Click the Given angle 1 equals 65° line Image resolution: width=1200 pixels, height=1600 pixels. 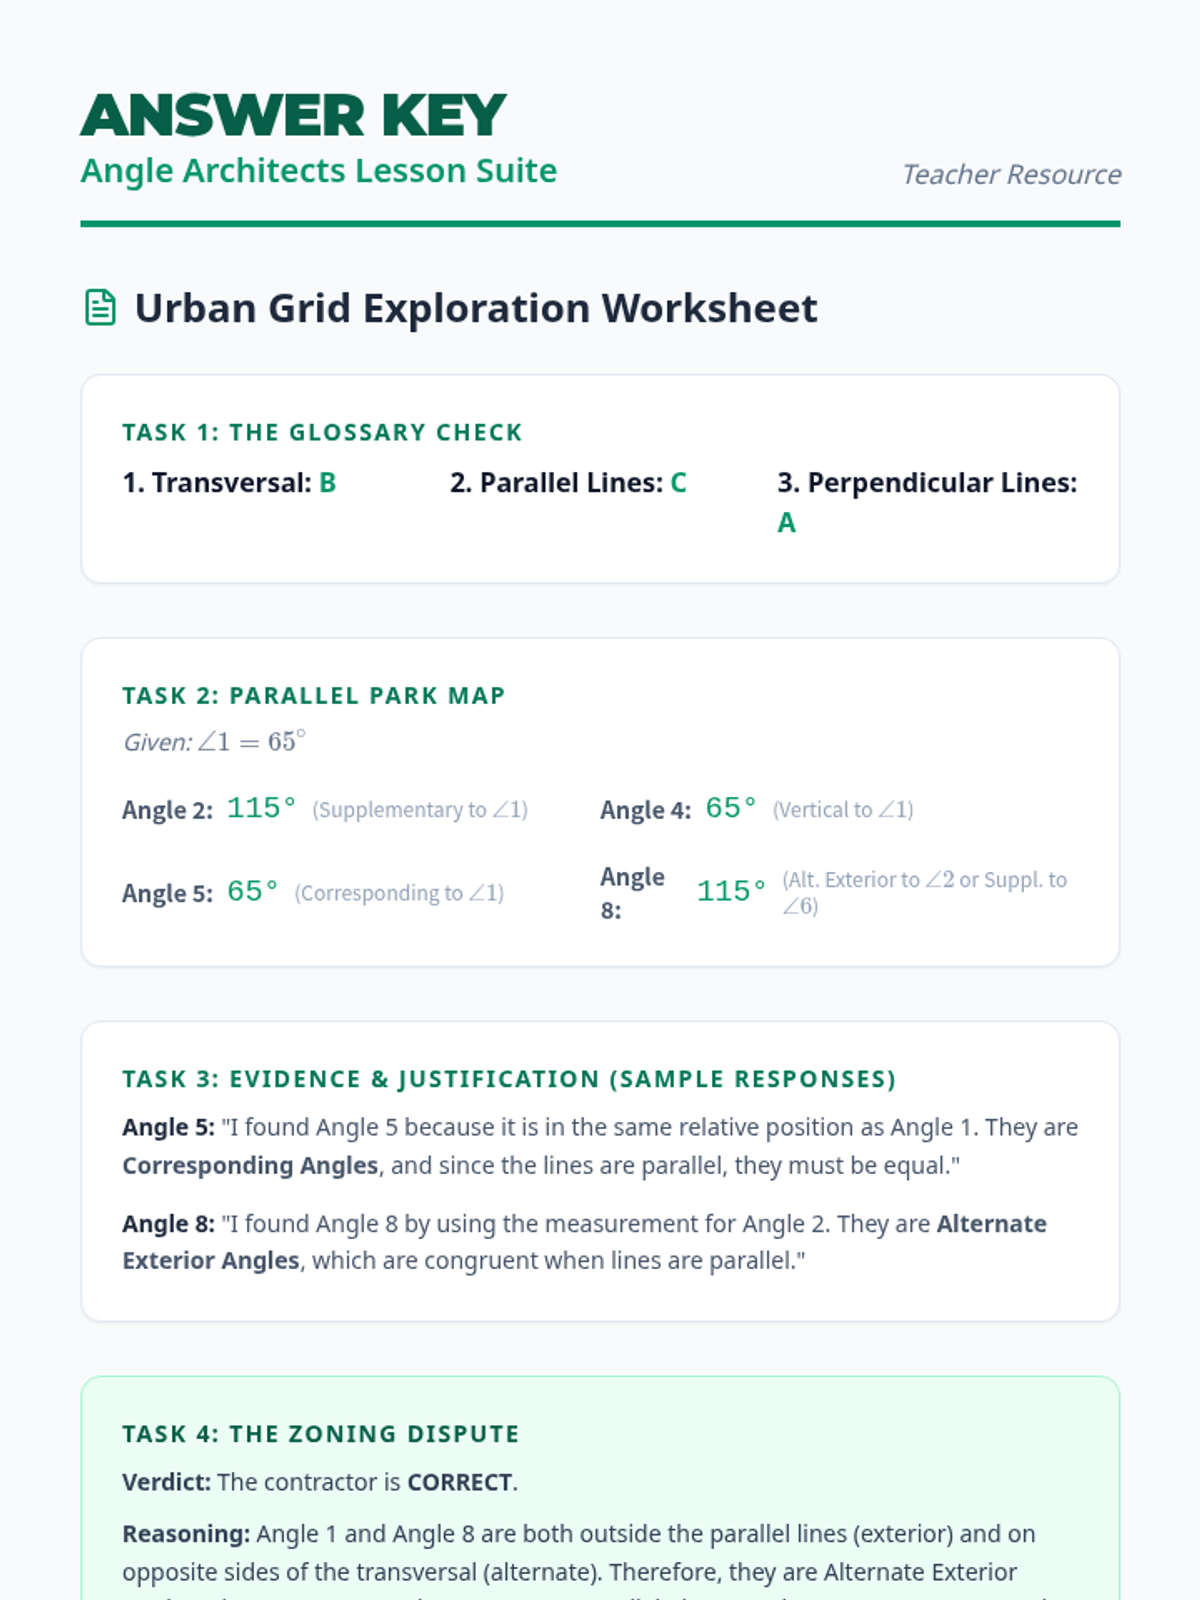(214, 742)
